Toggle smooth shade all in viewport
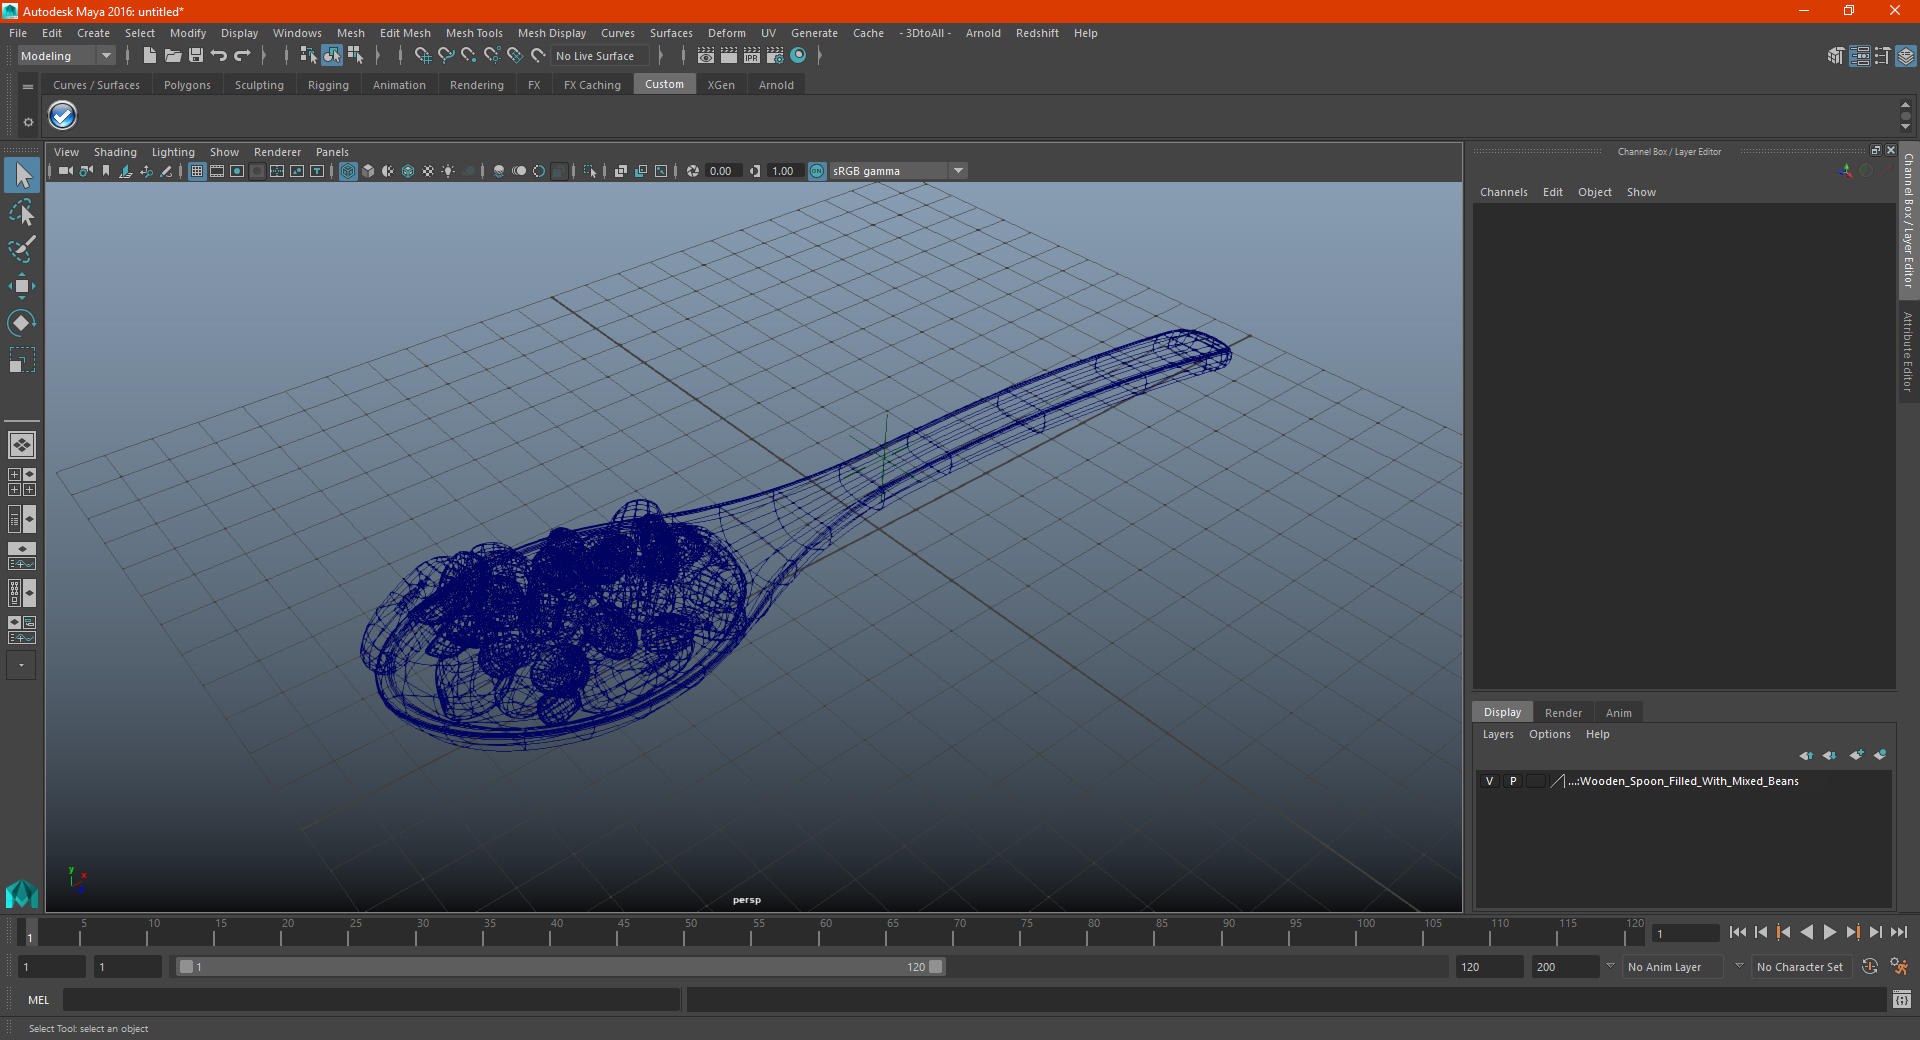 coord(368,171)
